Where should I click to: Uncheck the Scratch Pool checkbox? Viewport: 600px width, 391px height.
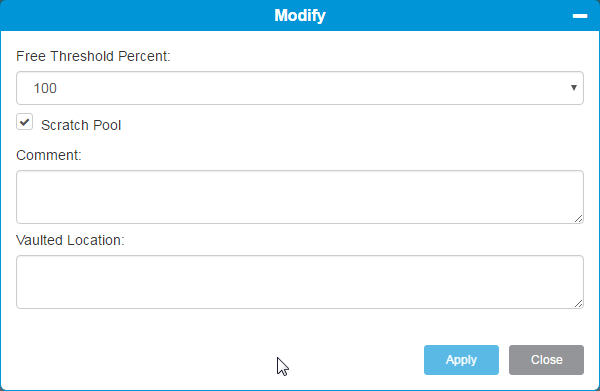coord(24,122)
